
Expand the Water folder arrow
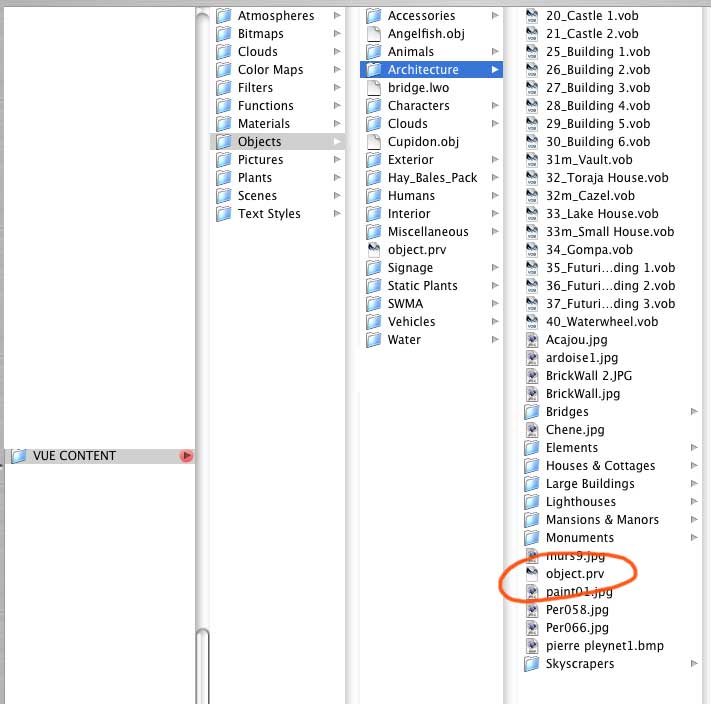495,340
